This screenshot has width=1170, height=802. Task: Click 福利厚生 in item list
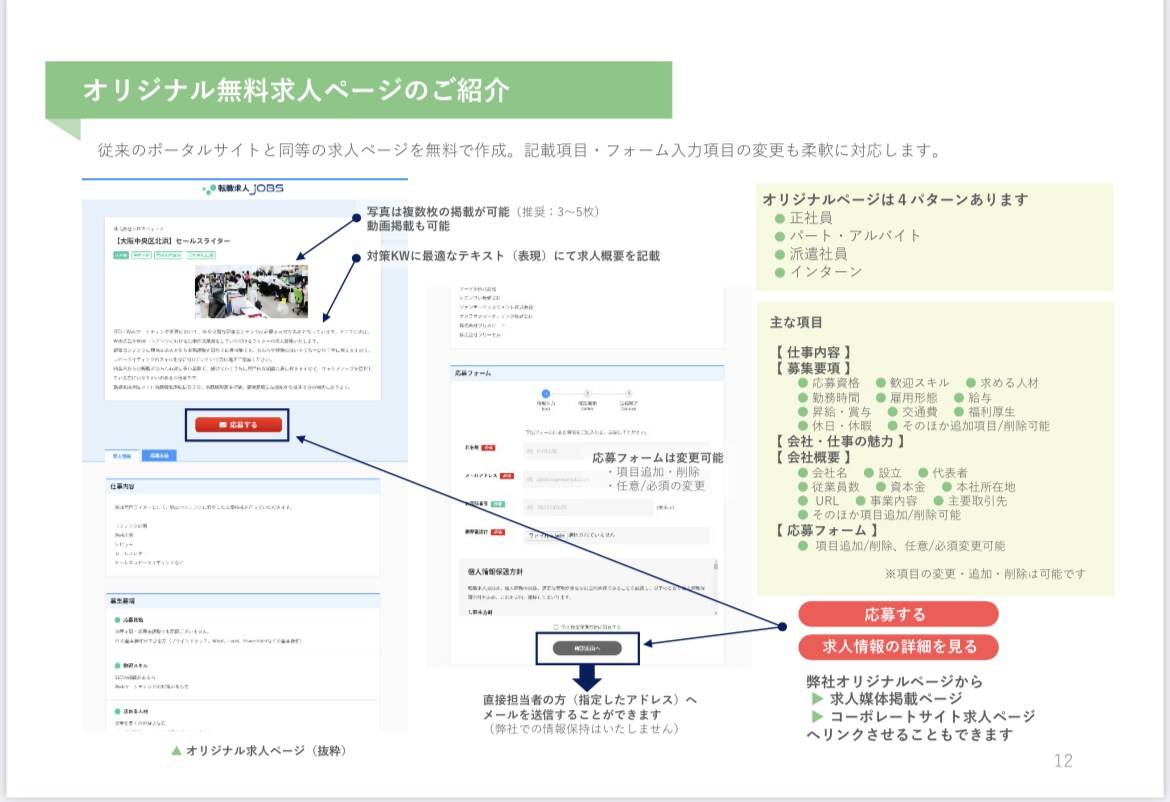pos(992,411)
